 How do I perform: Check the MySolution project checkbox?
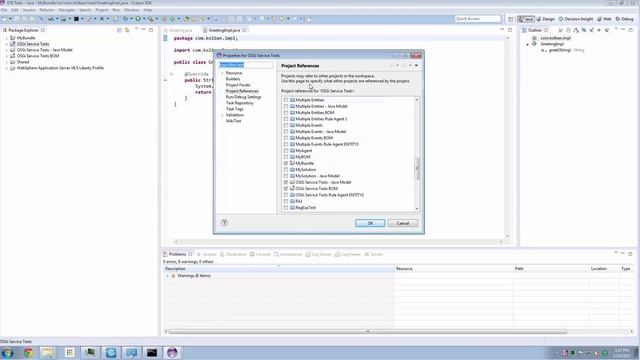[286, 169]
